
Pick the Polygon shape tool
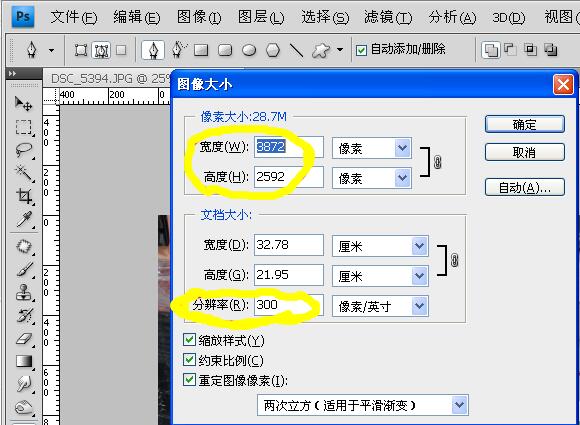(x=273, y=50)
